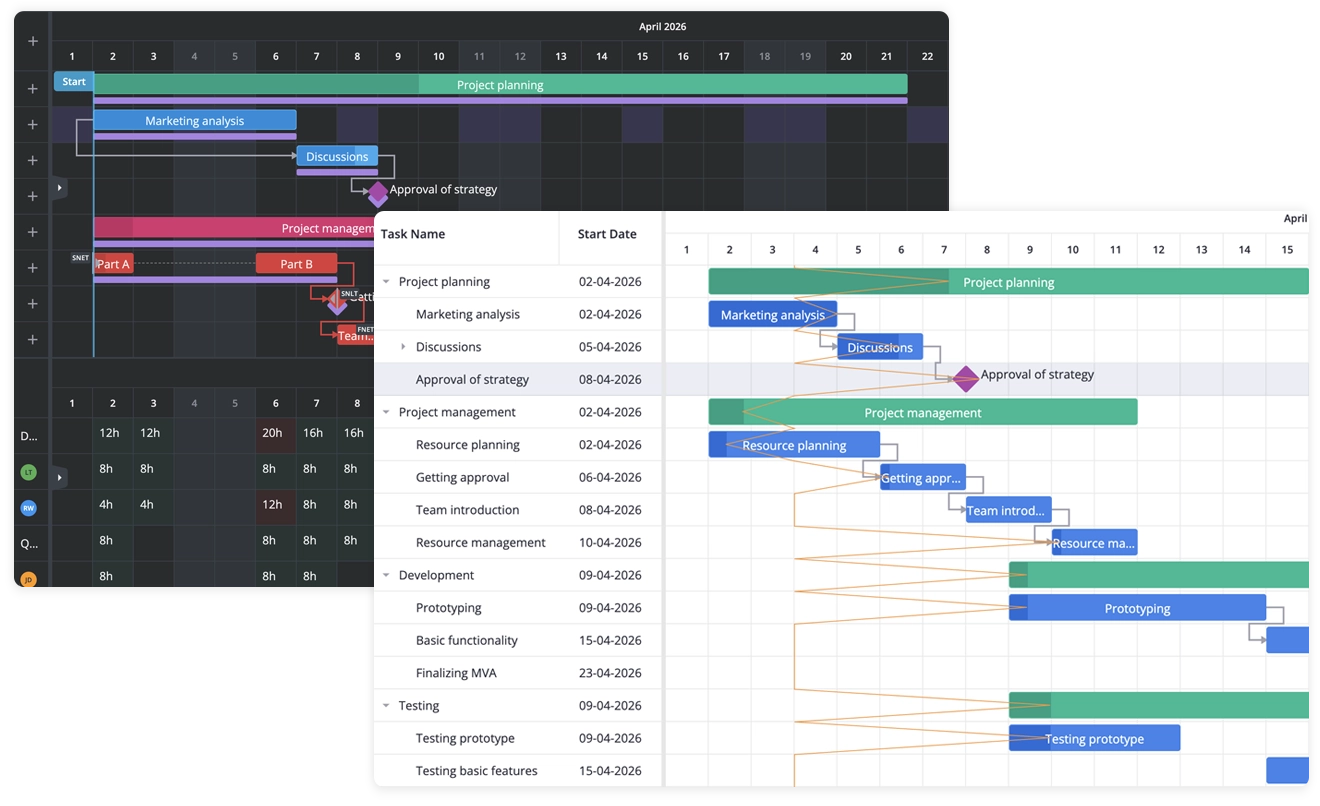Click the plus icon beside the red Project management bar
Viewport: 1320px width, 806px height.
coord(32,232)
